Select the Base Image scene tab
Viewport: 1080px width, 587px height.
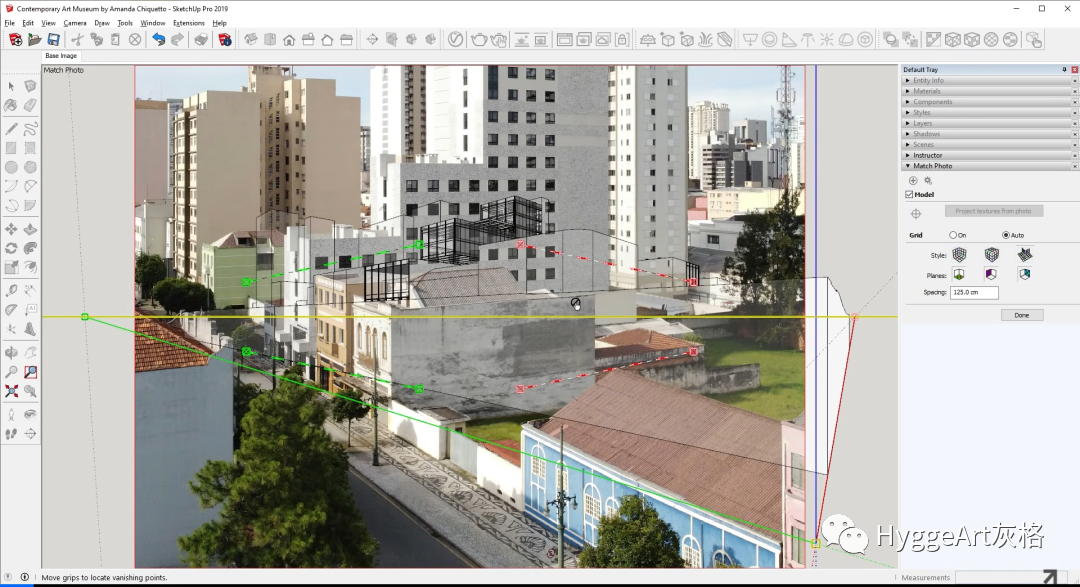tap(61, 56)
